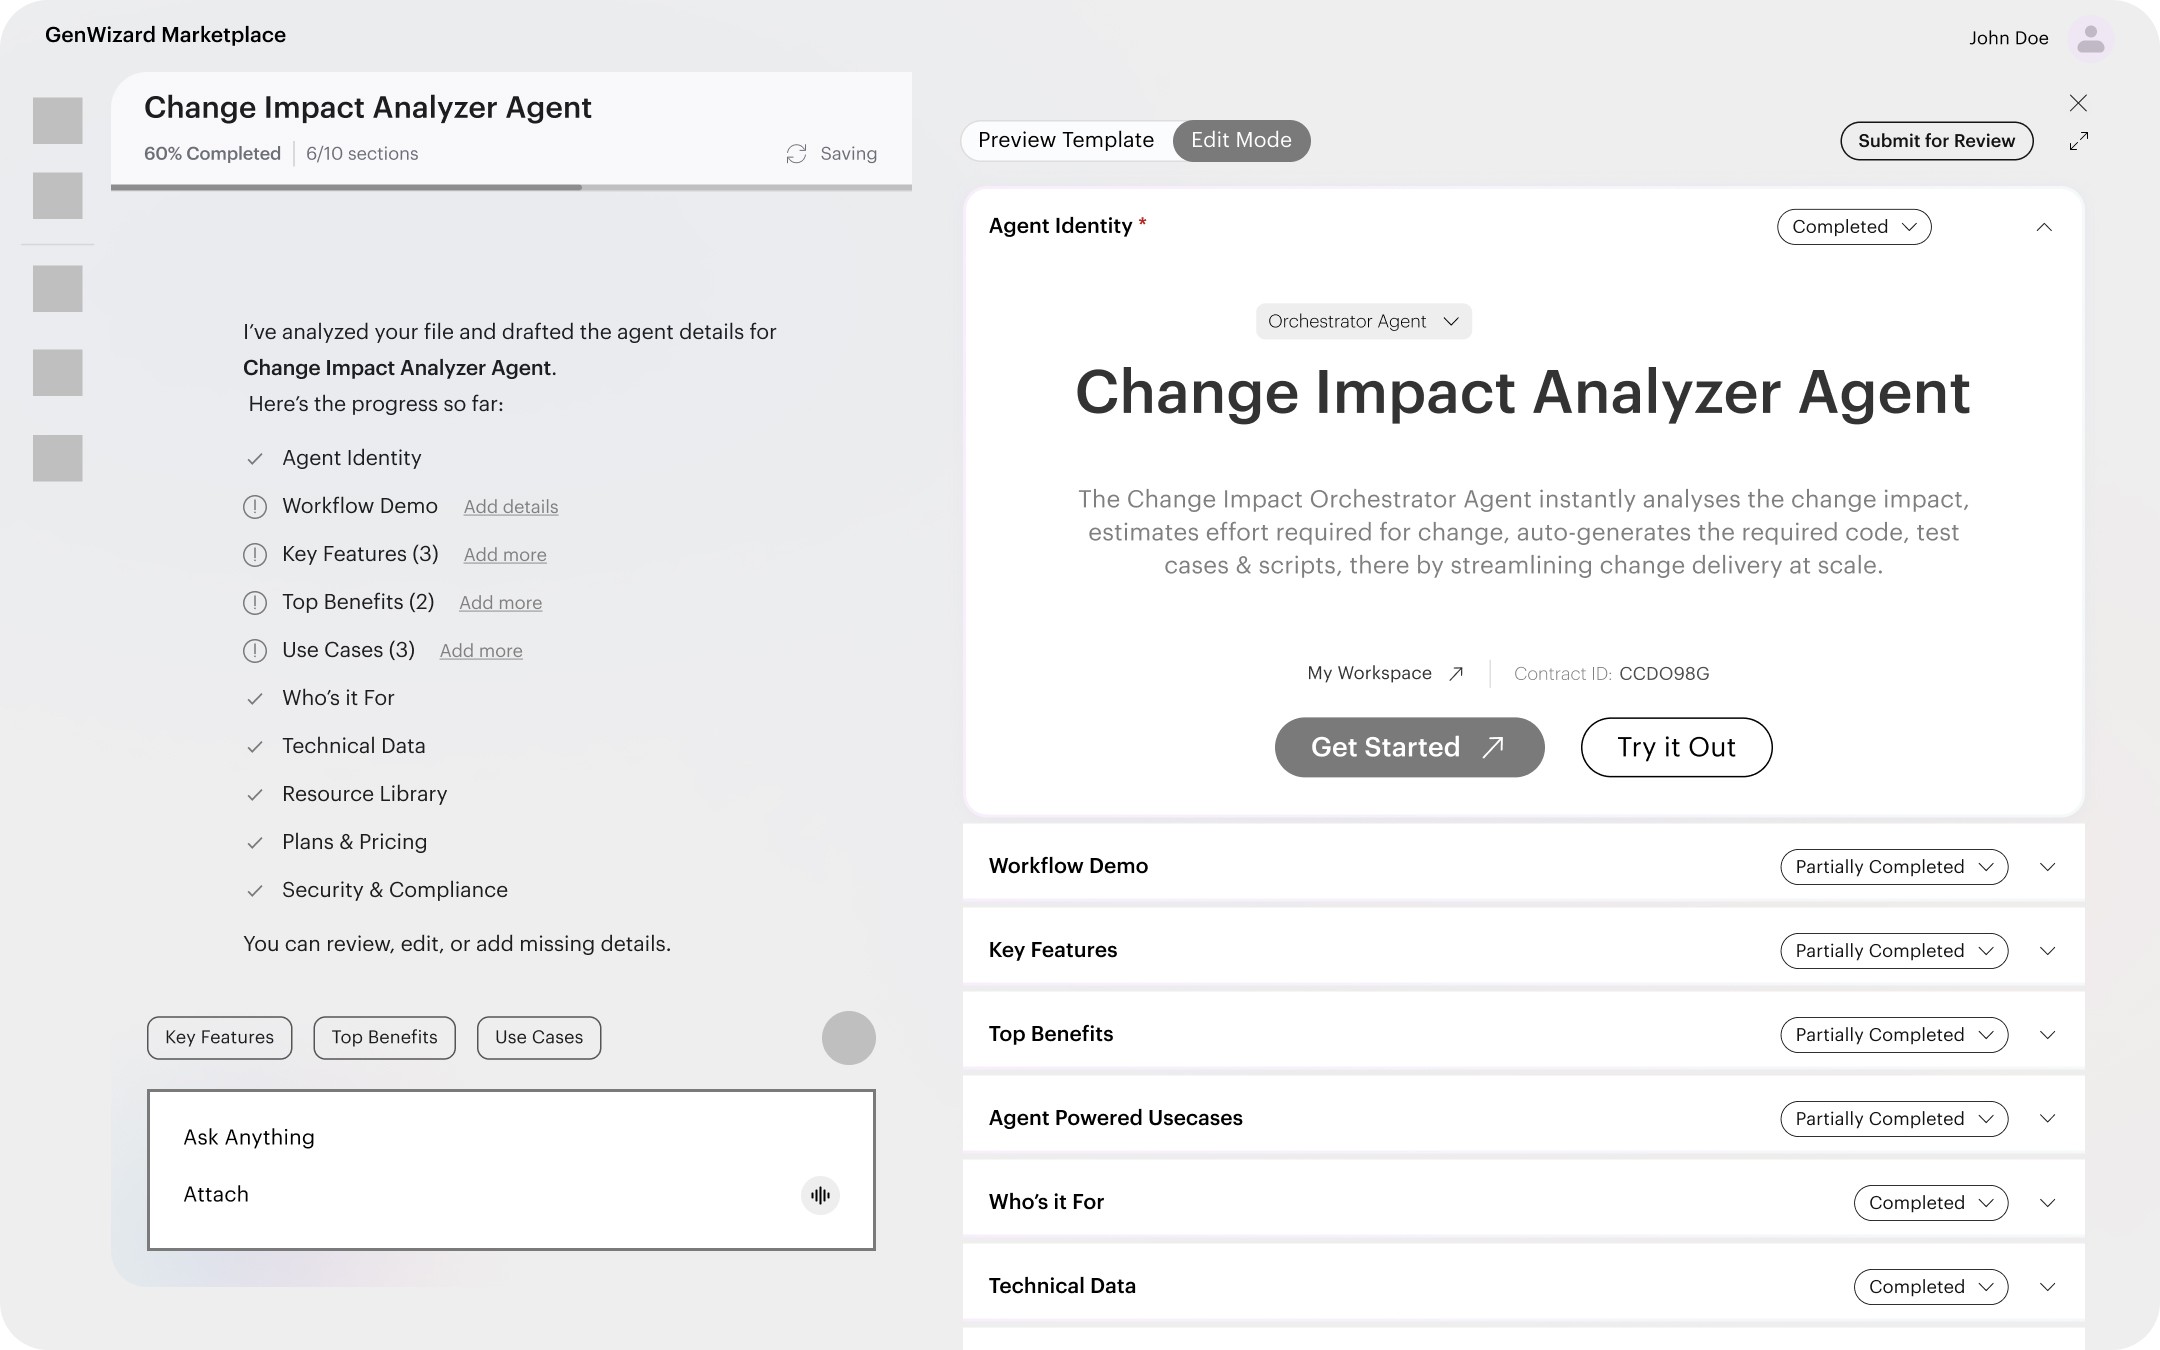Click the expand fullscreen arrows icon
This screenshot has height=1350, width=2160.
click(x=2078, y=141)
